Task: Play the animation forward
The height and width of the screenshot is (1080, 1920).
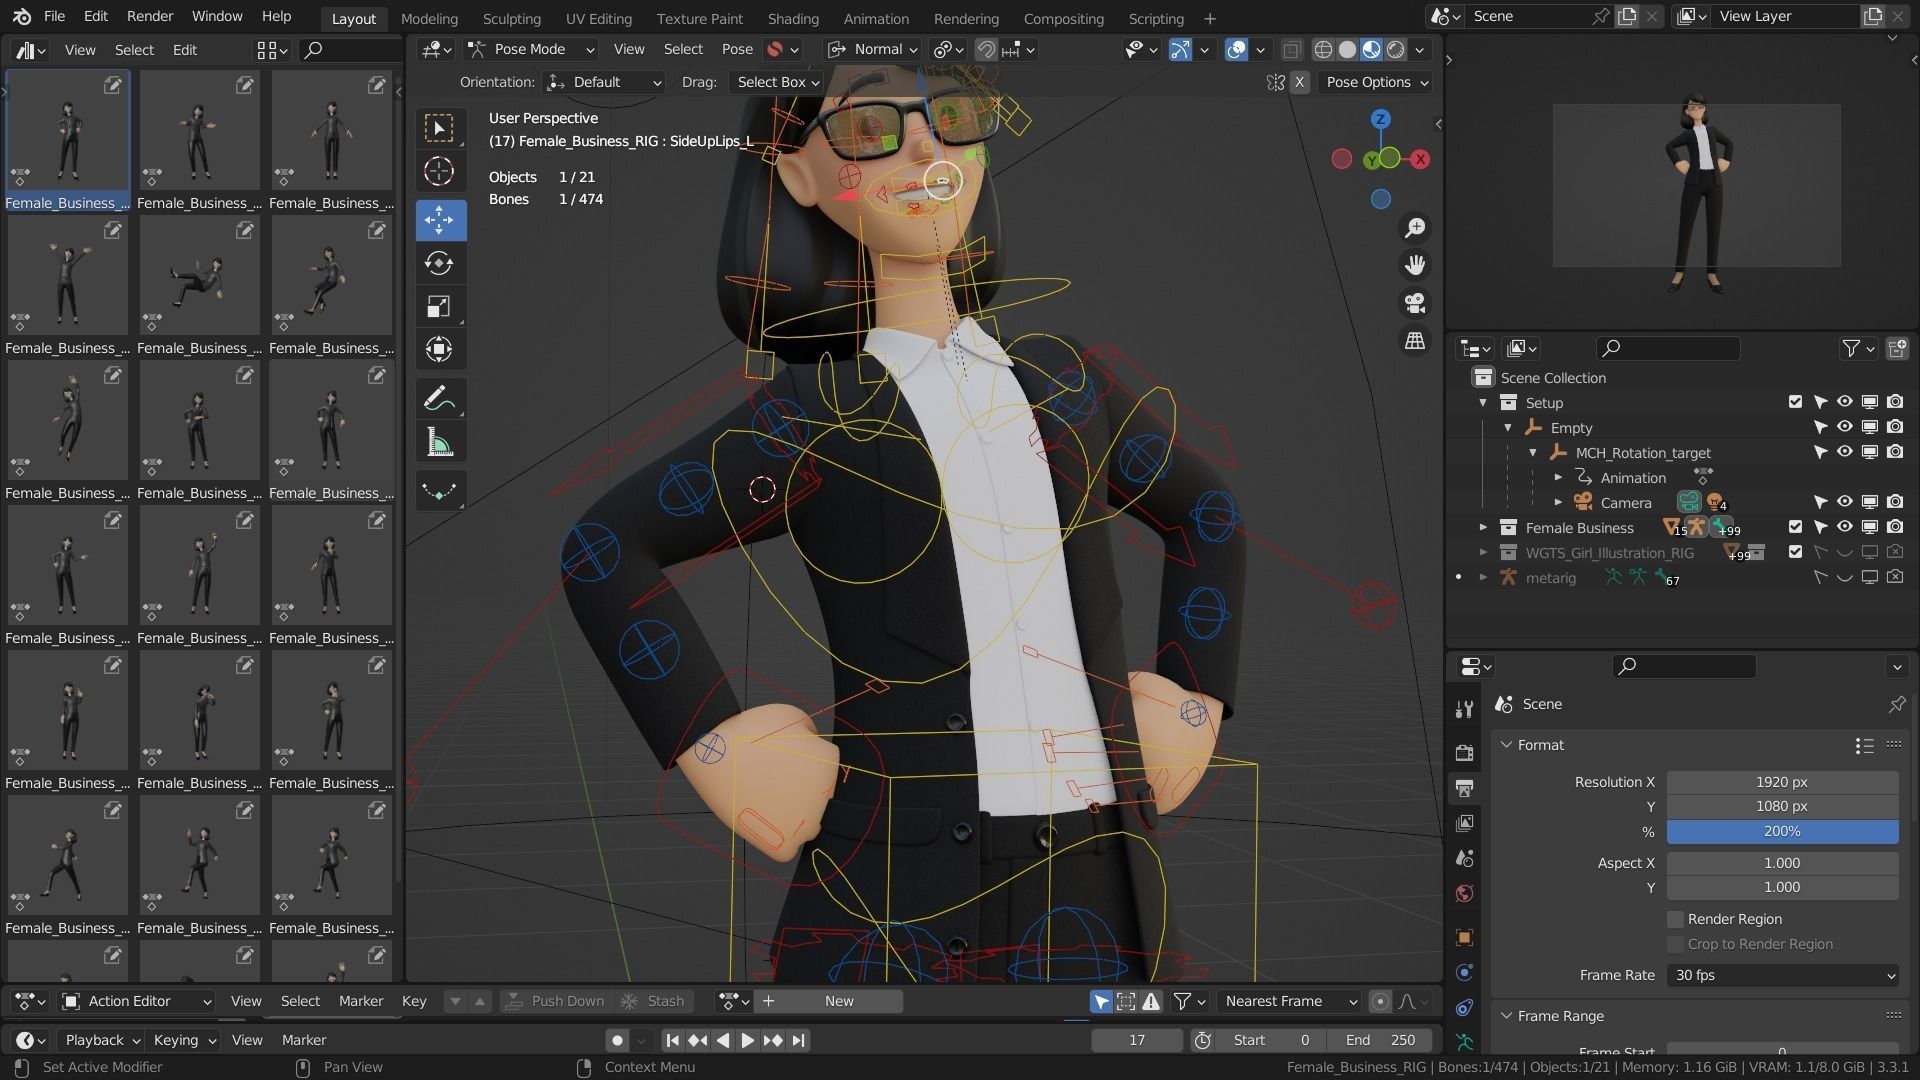Action: coord(747,1040)
